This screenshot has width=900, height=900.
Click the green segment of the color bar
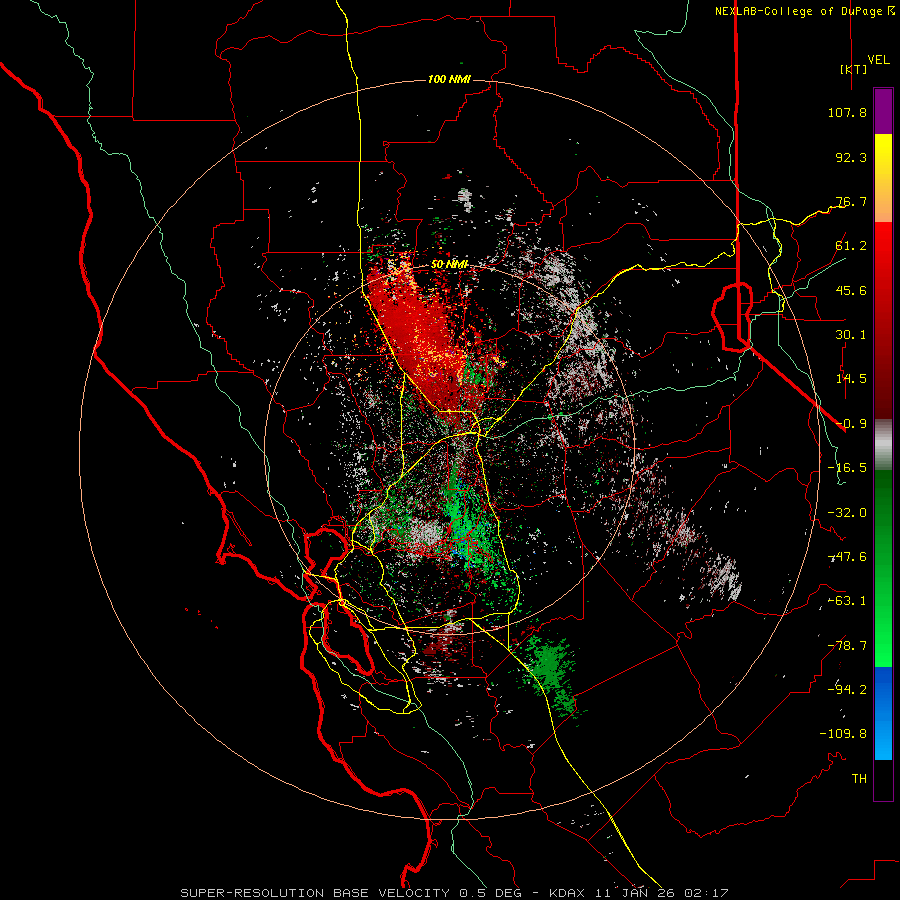coord(883,568)
